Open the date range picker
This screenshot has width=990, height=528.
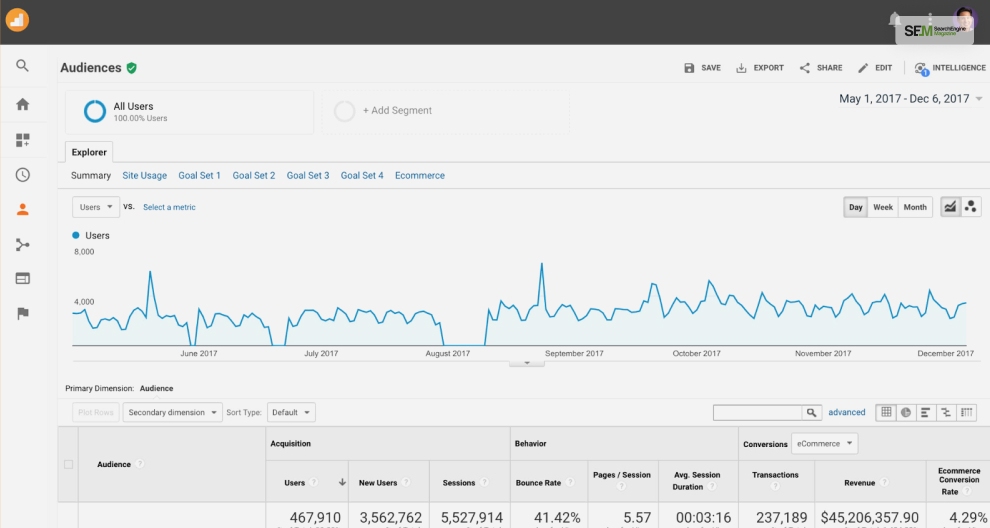[x=910, y=99]
